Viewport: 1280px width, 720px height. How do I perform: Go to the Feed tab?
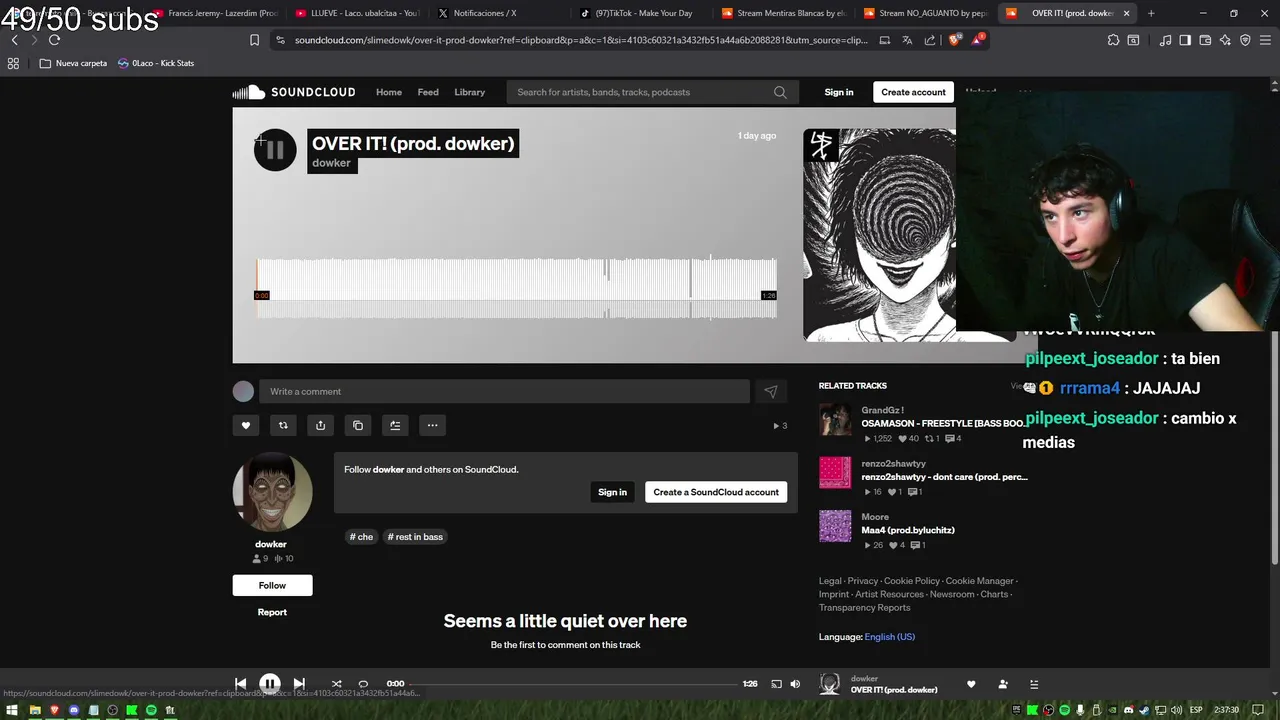[x=428, y=92]
